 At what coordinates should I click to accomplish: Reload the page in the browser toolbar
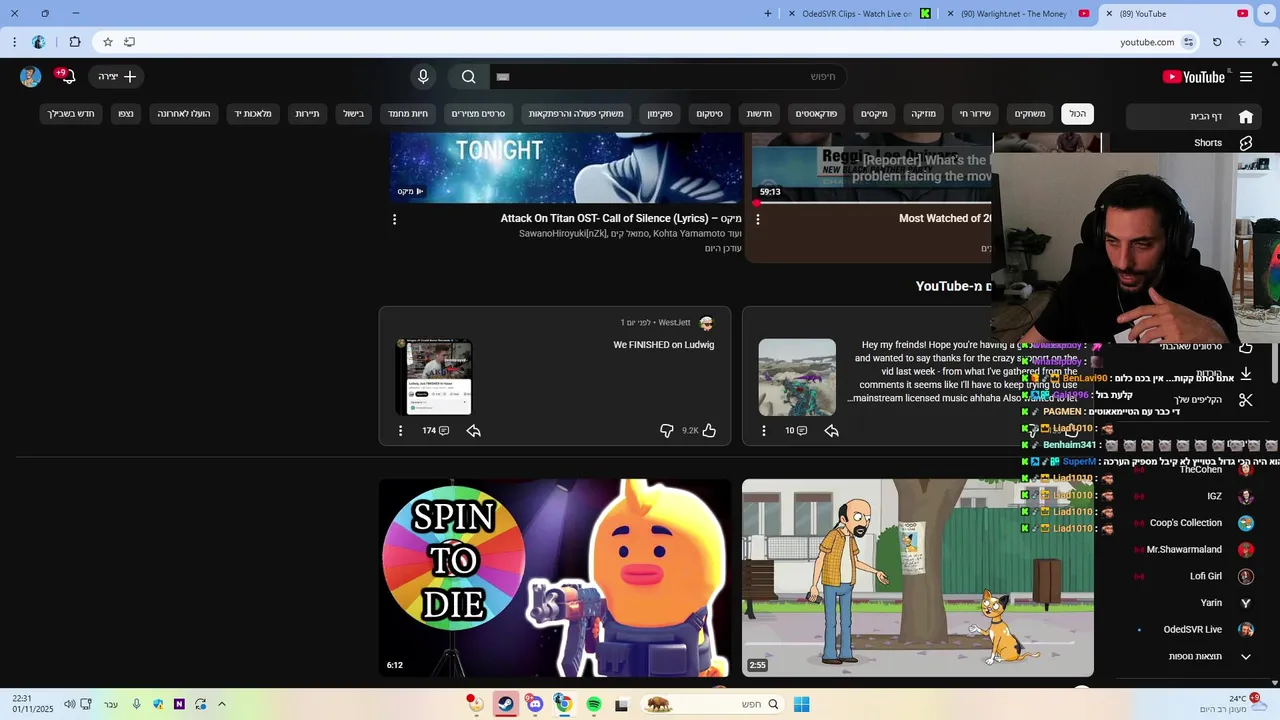1217,42
